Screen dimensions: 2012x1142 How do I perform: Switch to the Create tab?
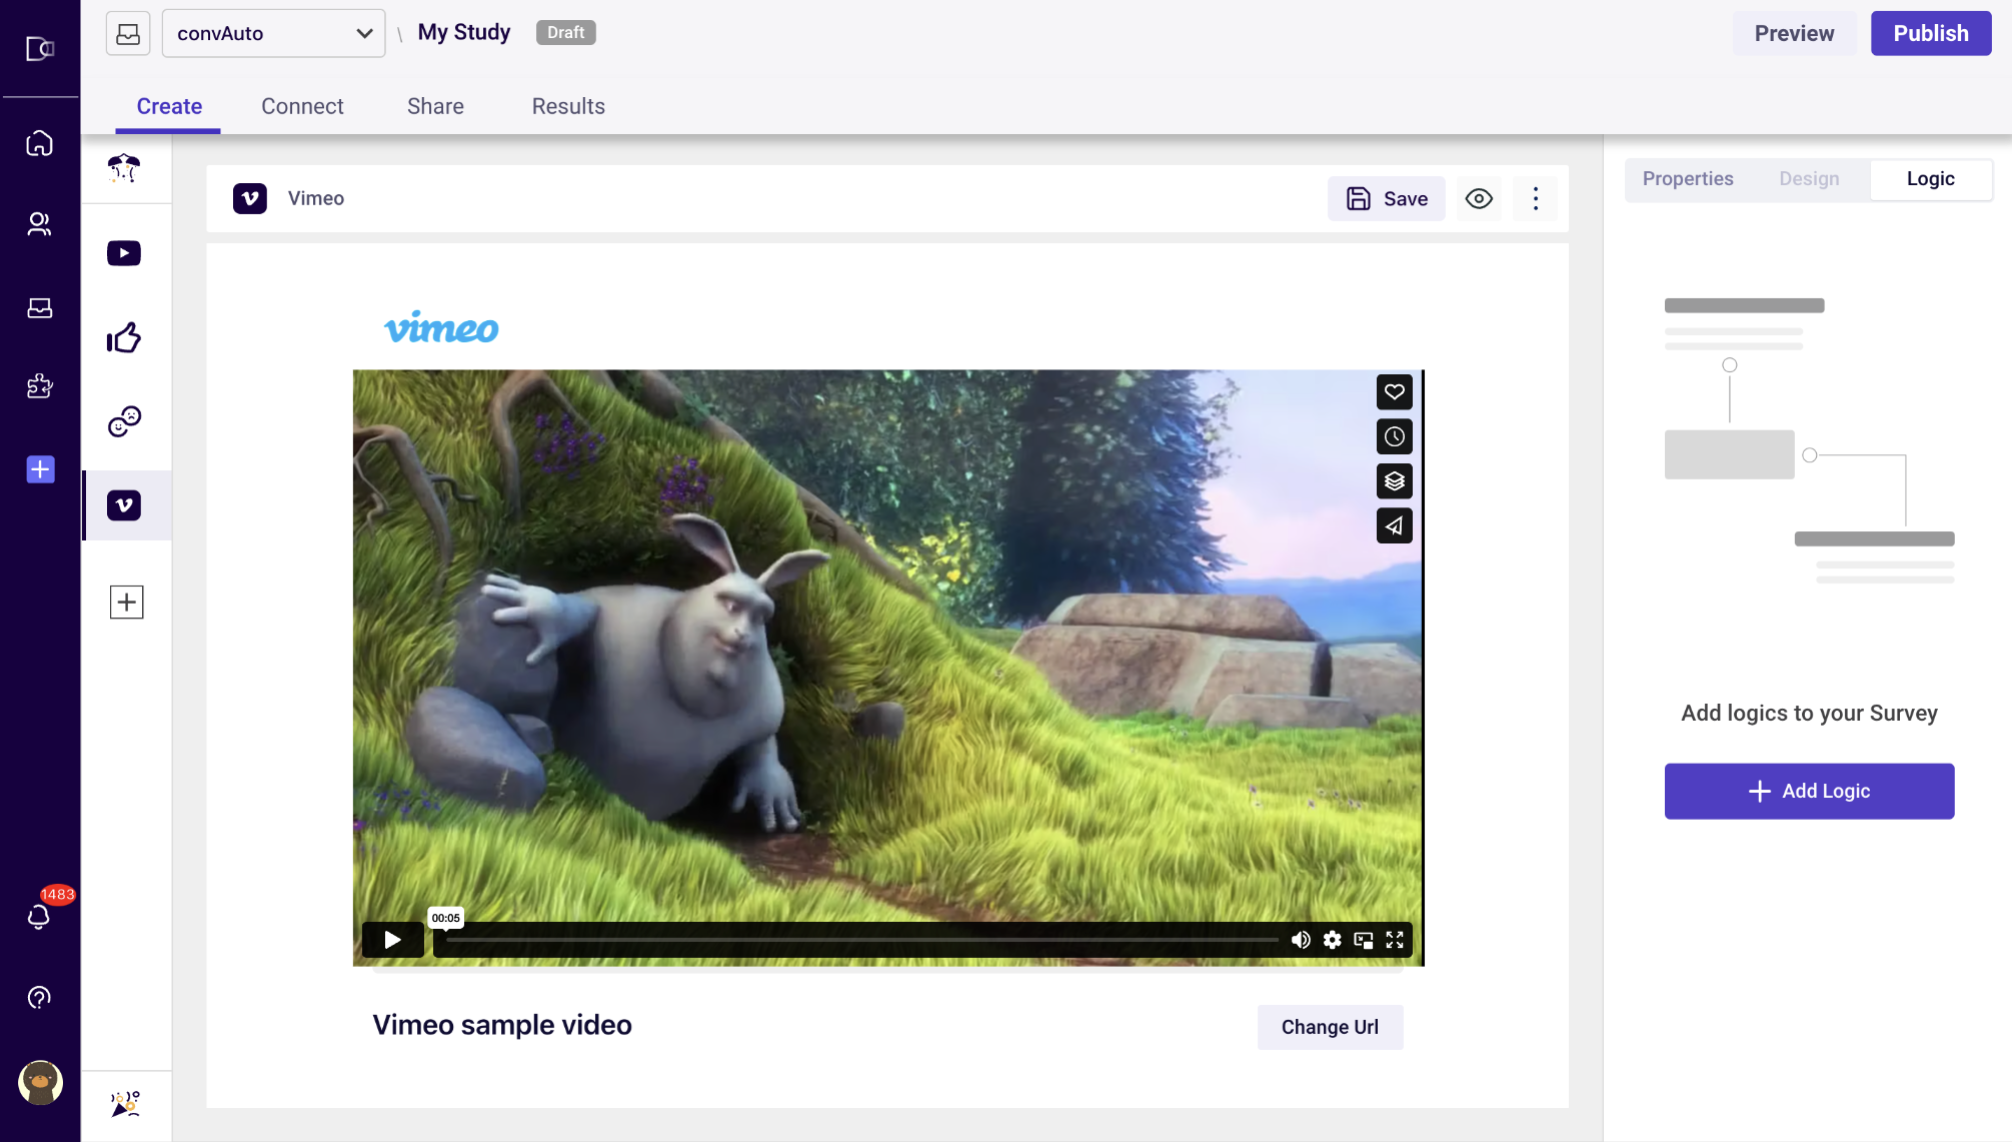point(169,106)
